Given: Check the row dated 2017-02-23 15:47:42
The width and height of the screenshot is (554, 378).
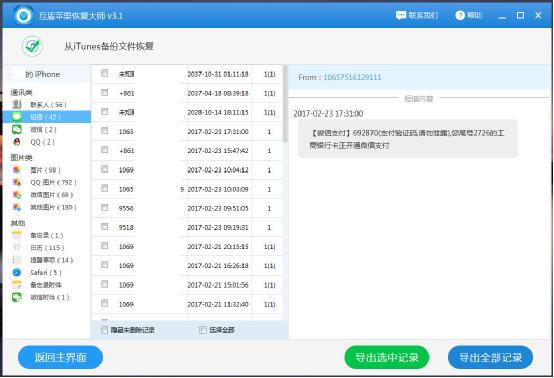Looking at the screenshot, I should click(104, 150).
